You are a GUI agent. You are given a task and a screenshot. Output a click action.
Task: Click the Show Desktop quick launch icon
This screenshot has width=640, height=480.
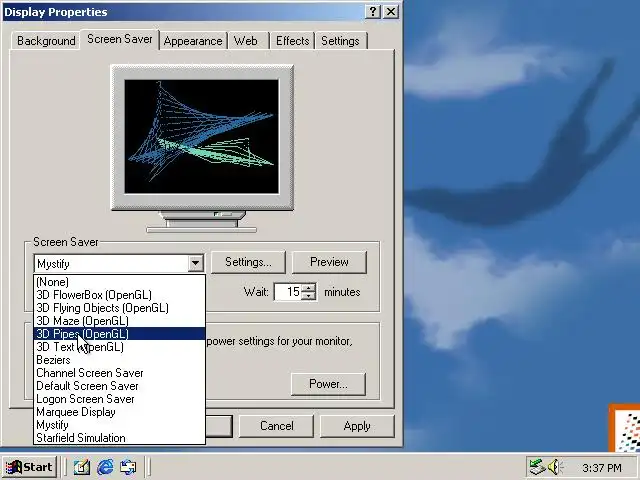(x=81, y=467)
